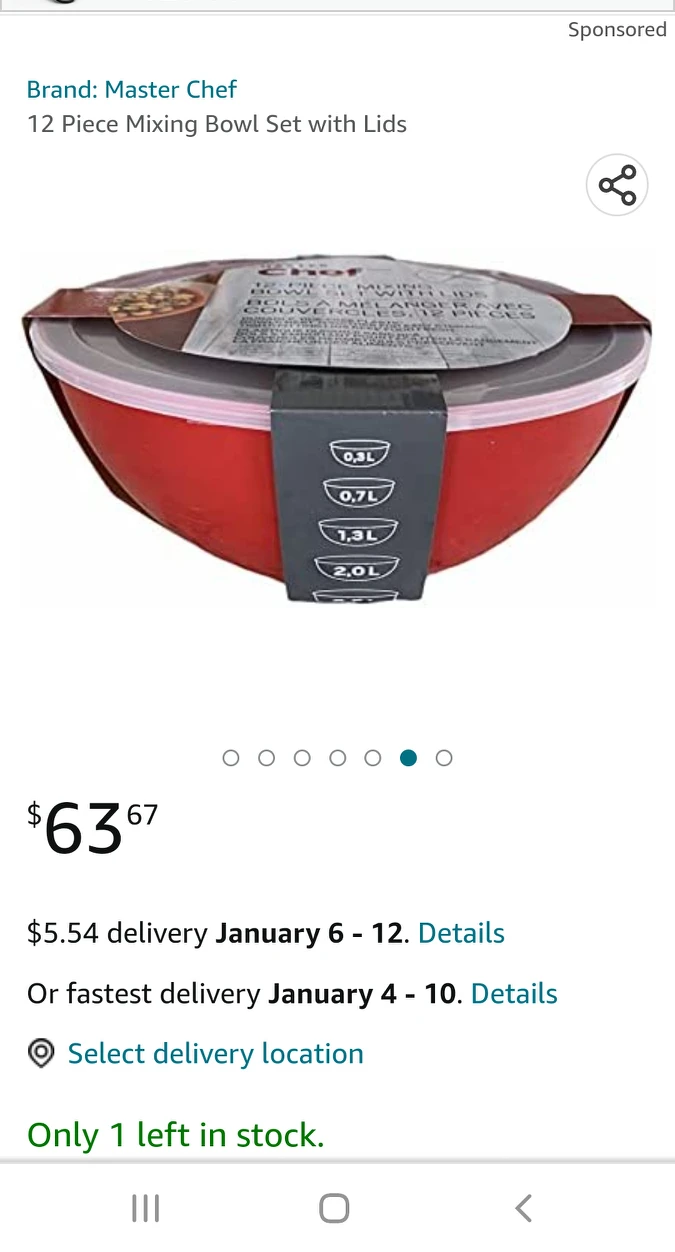
Task: Tap the Android home button
Action: coord(334,1208)
